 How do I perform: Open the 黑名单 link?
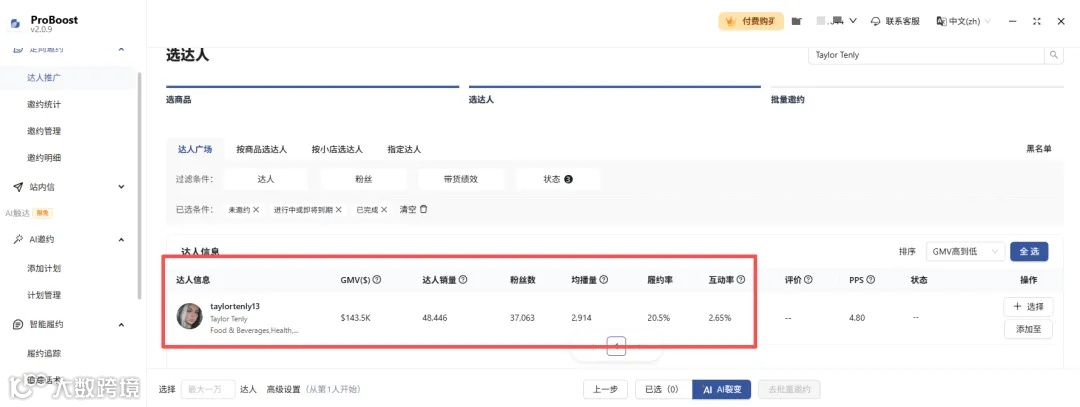(x=1039, y=149)
